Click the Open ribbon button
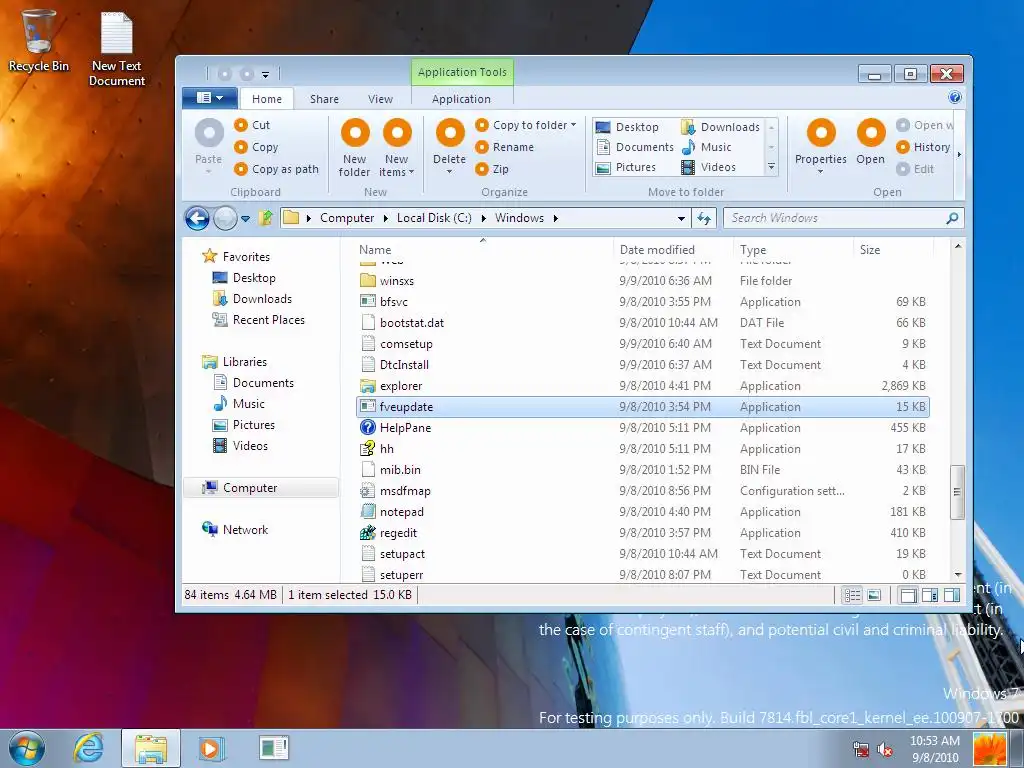The width and height of the screenshot is (1024, 768). (x=871, y=142)
